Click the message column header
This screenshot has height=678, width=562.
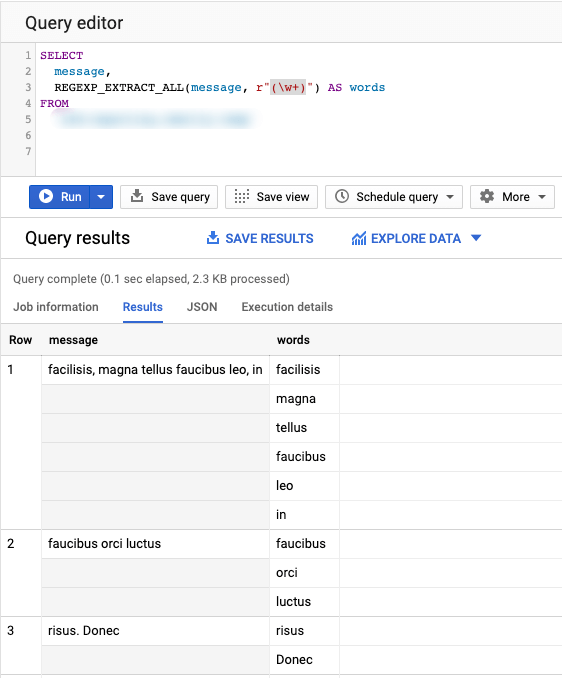point(73,340)
